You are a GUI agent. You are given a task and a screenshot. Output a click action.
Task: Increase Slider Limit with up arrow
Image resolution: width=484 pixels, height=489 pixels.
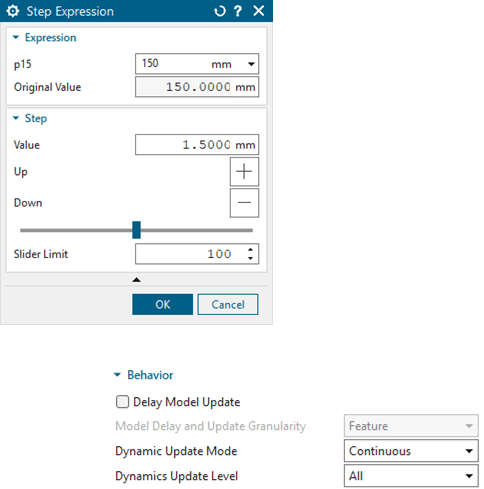251,249
